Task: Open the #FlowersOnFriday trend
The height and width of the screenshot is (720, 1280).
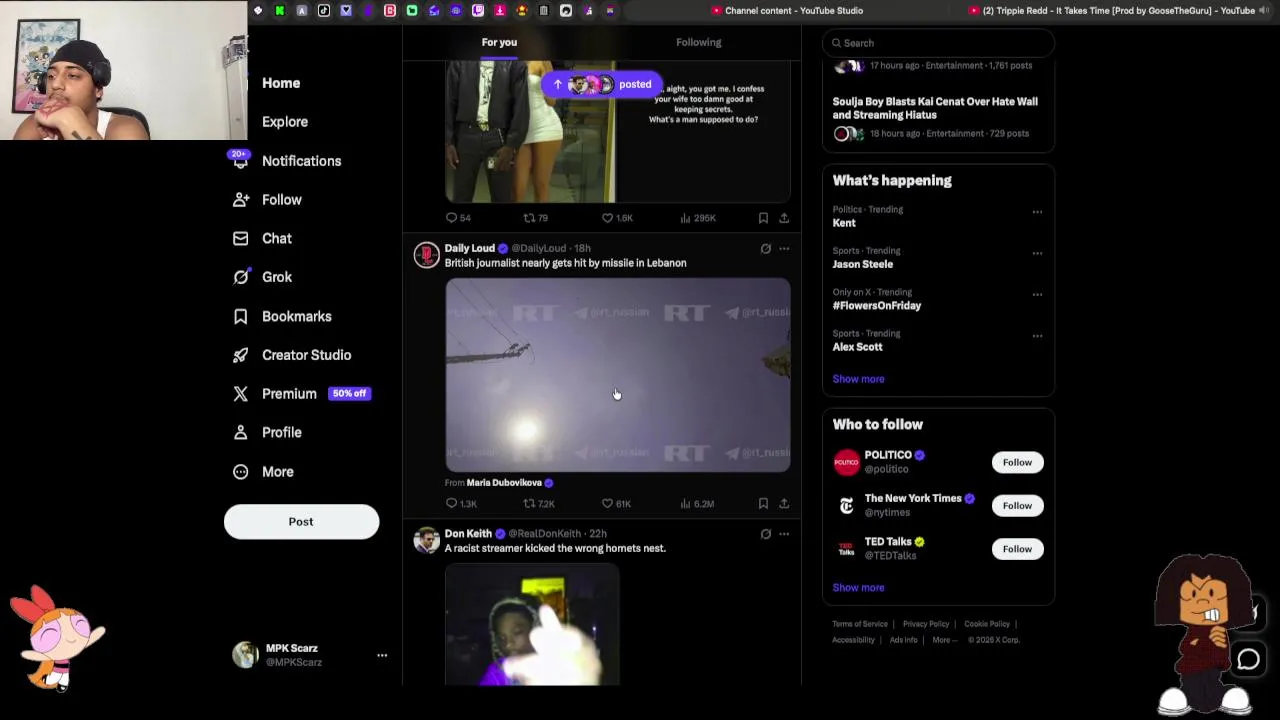Action: click(876, 306)
